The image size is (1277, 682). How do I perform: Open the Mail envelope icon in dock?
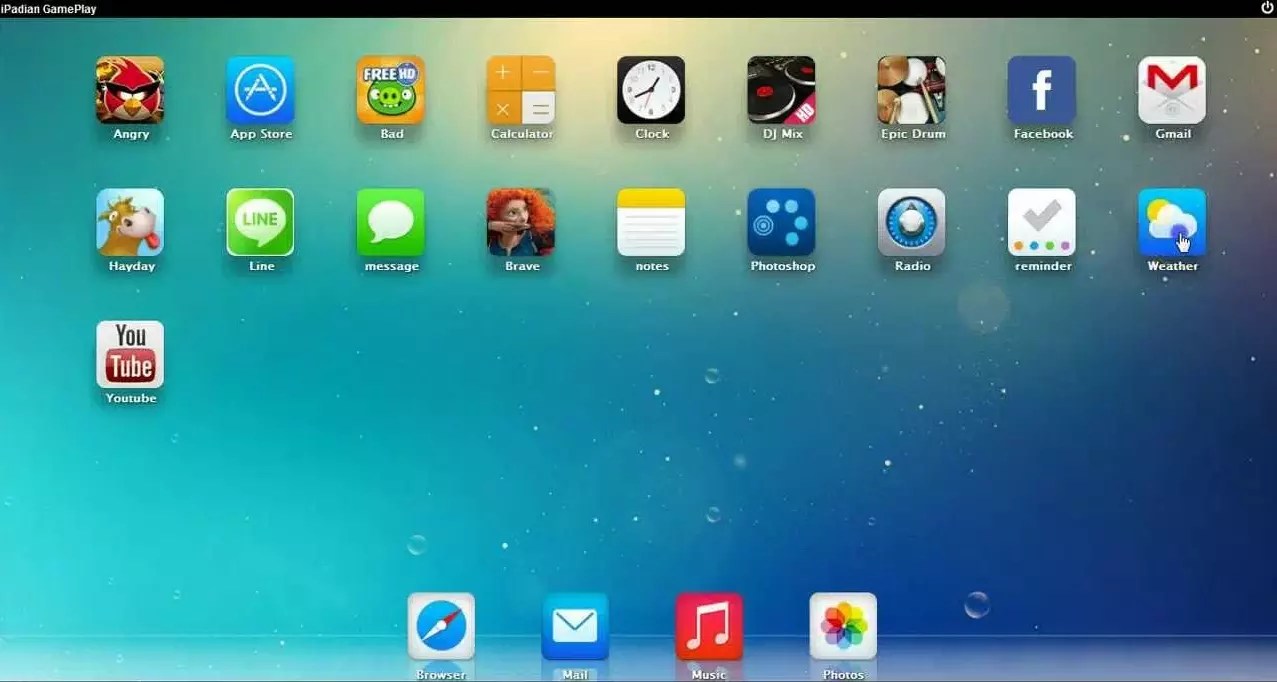point(575,627)
